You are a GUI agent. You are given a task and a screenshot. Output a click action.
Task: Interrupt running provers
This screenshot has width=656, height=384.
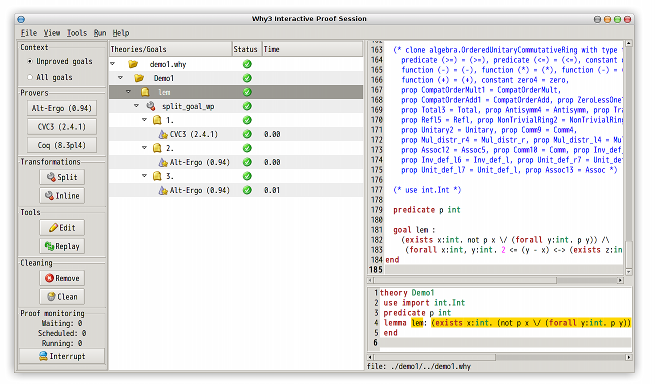(62, 356)
